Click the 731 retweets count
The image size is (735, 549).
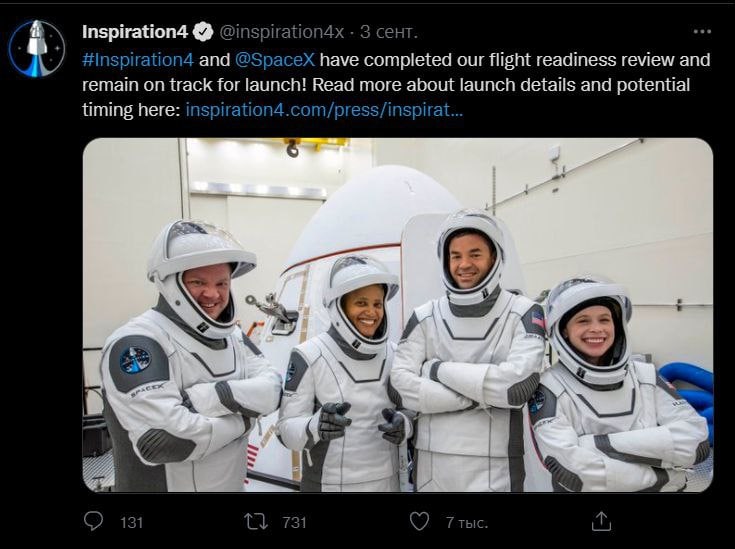click(294, 522)
